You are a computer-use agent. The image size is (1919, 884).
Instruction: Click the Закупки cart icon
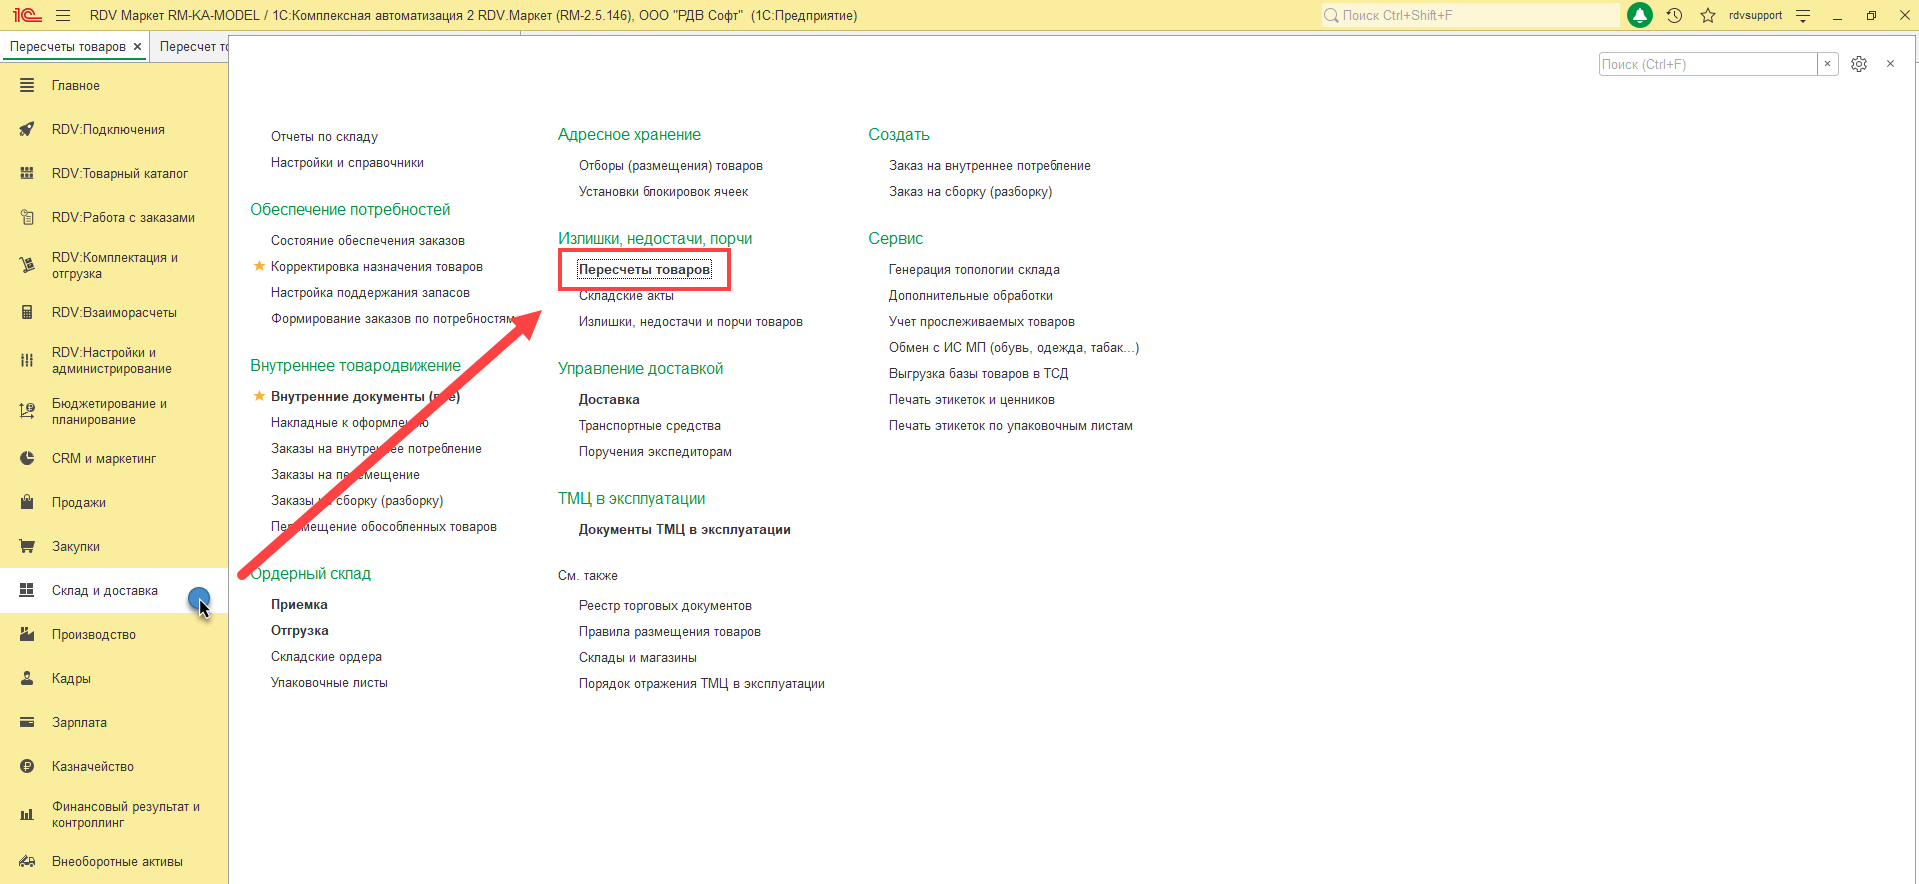coord(27,547)
